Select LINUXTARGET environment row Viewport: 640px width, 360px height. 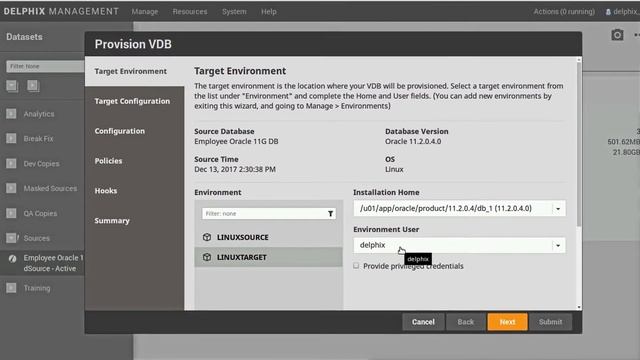pyautogui.click(x=269, y=257)
